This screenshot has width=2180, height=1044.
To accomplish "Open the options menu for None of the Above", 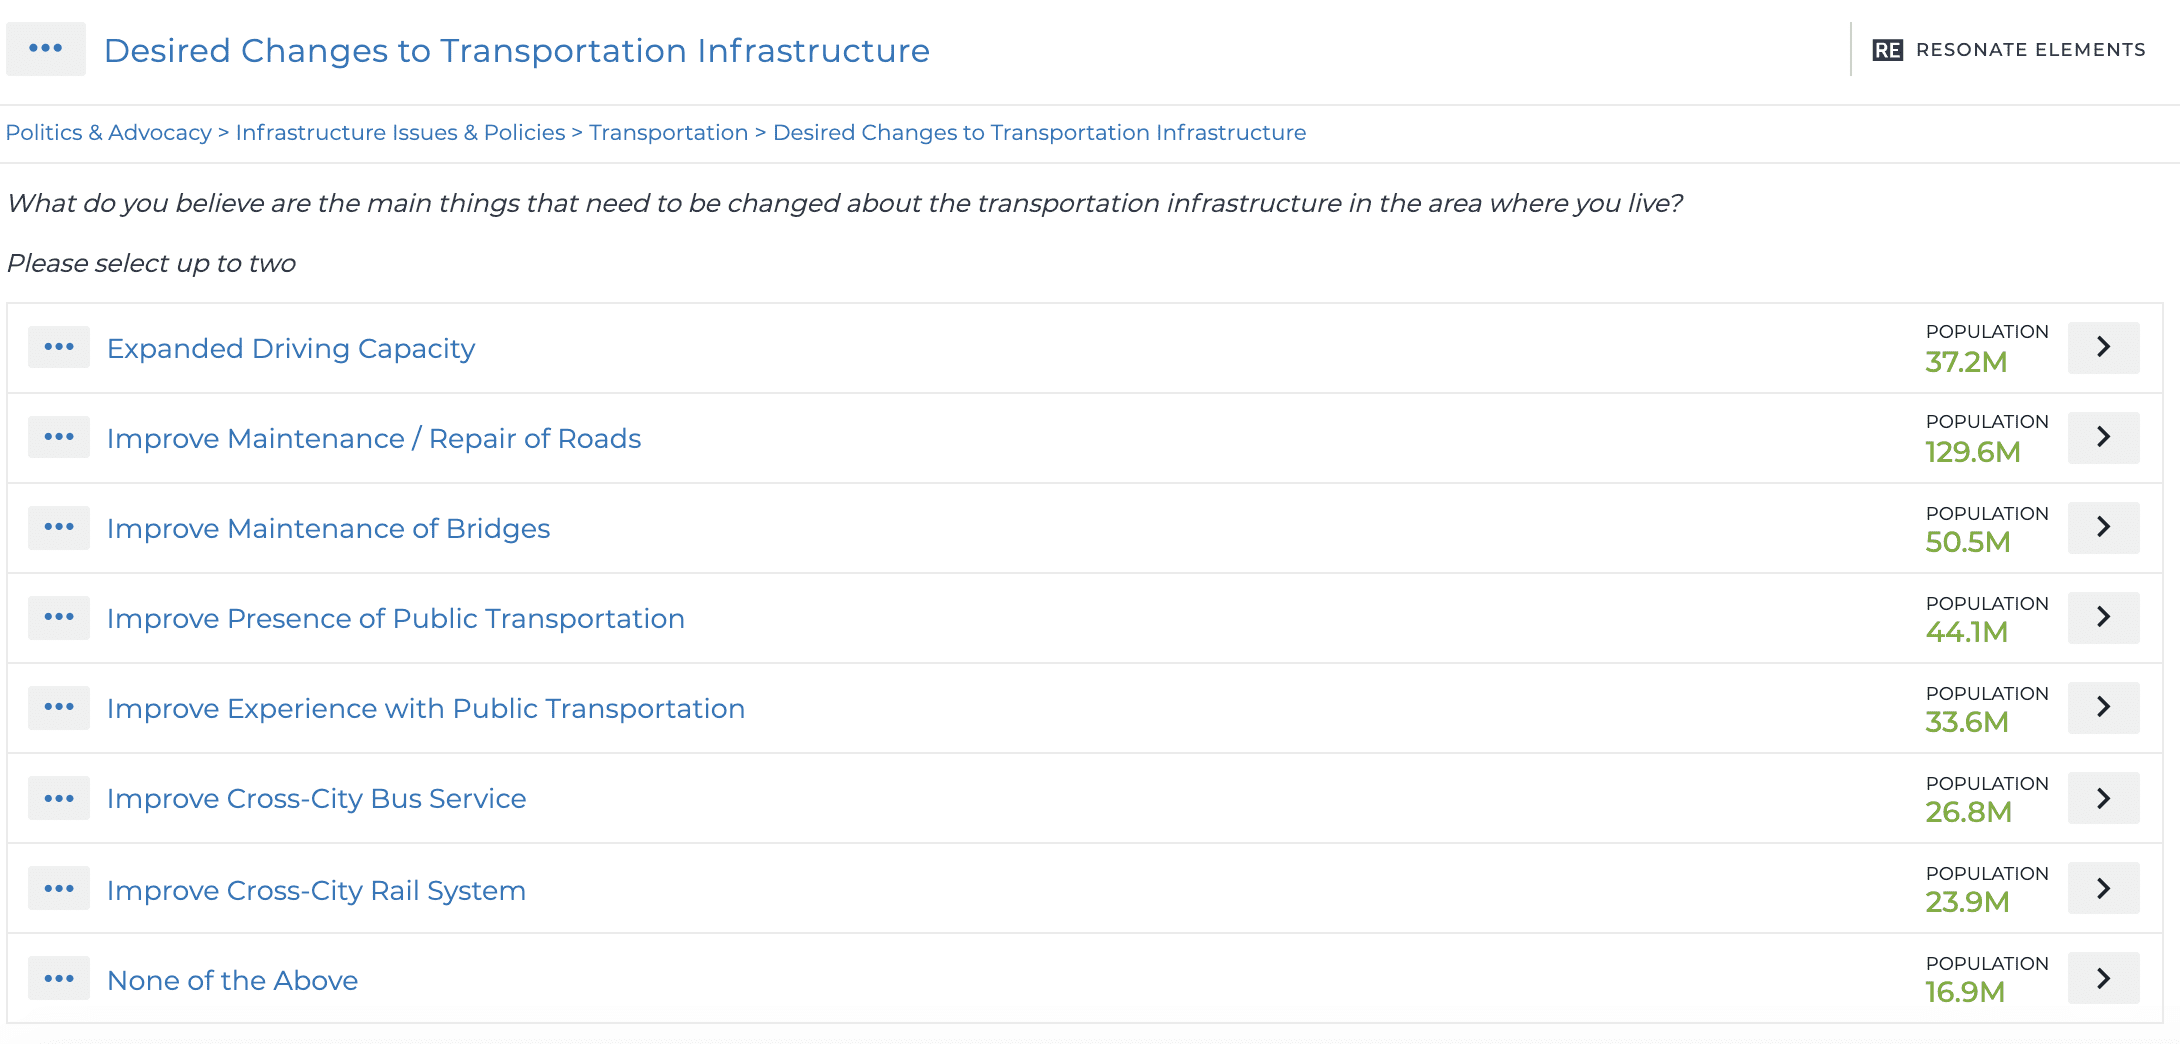I will point(59,978).
